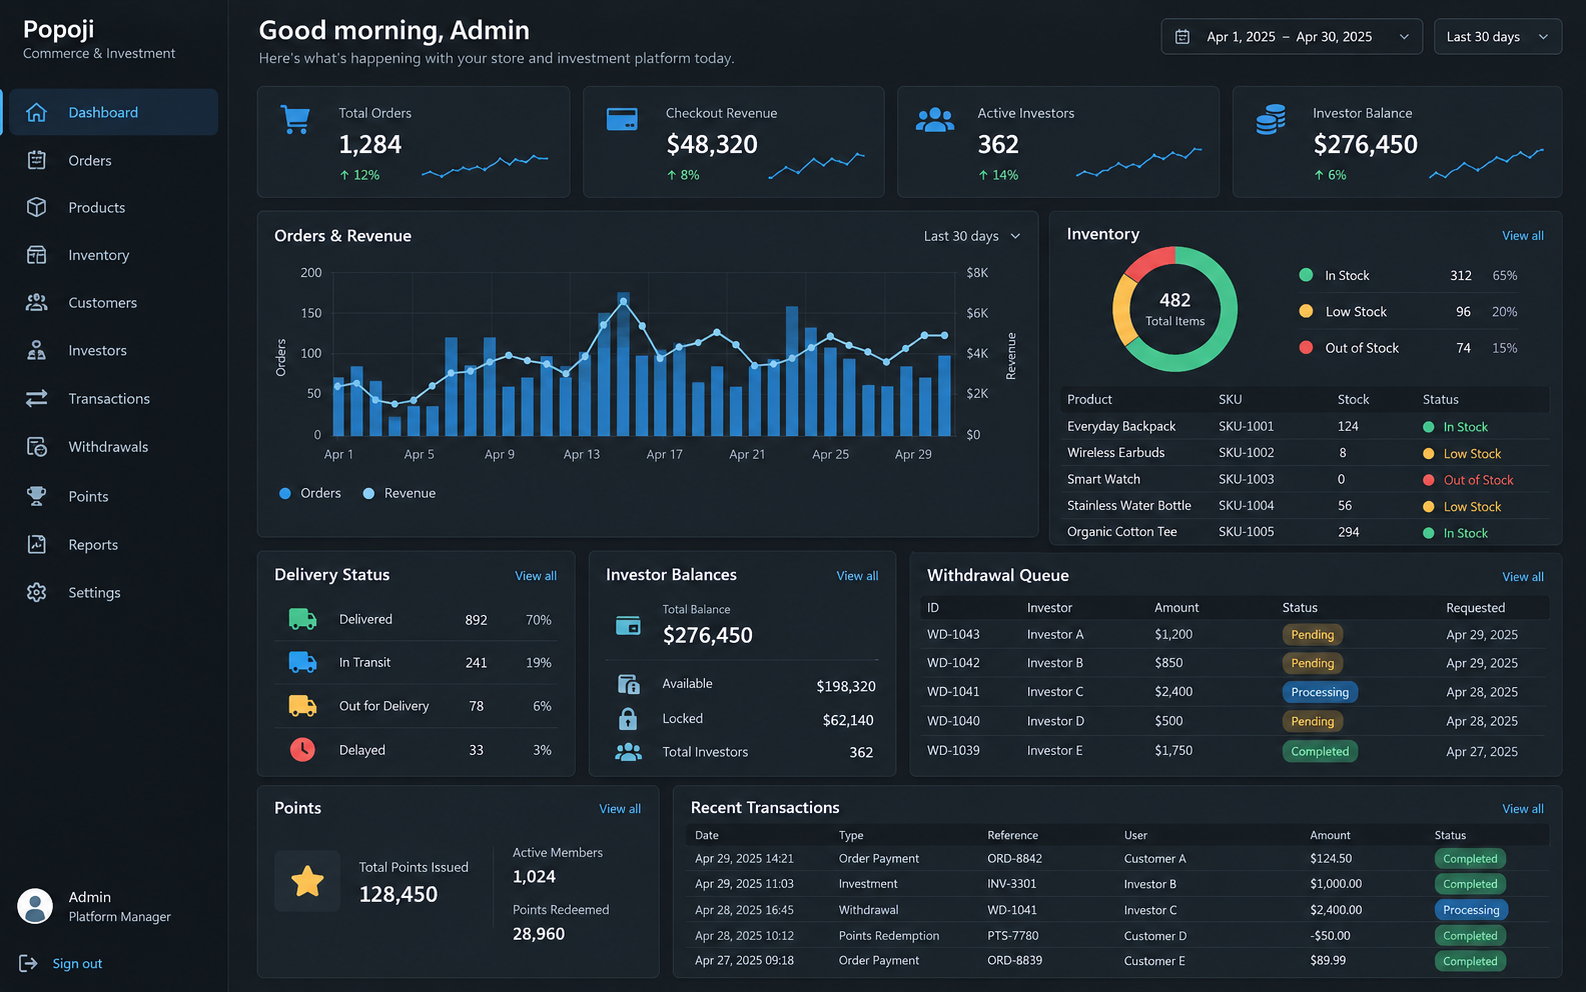Click the Sign out link
Screen dimensions: 1586x992
click(77, 963)
